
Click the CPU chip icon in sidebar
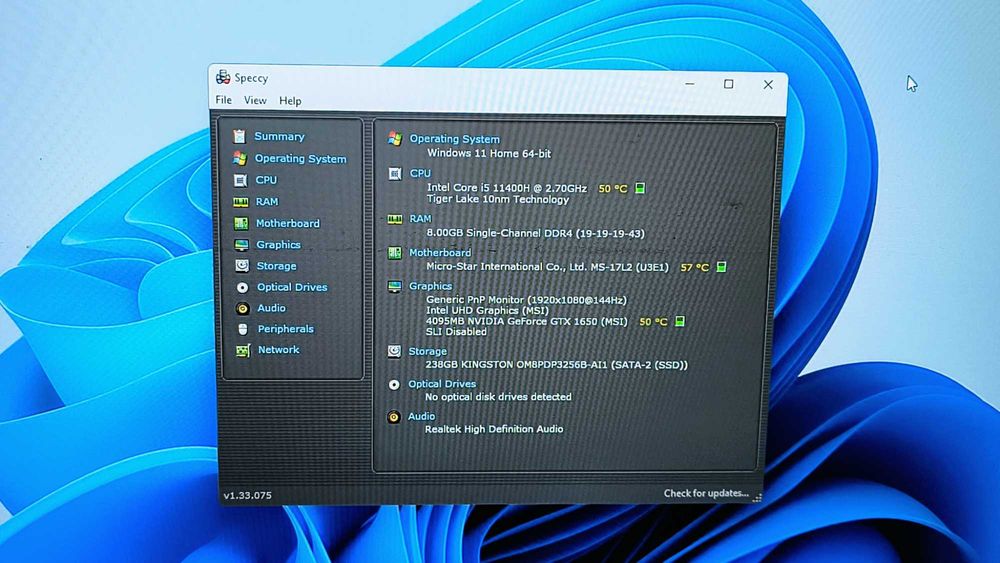coord(240,180)
